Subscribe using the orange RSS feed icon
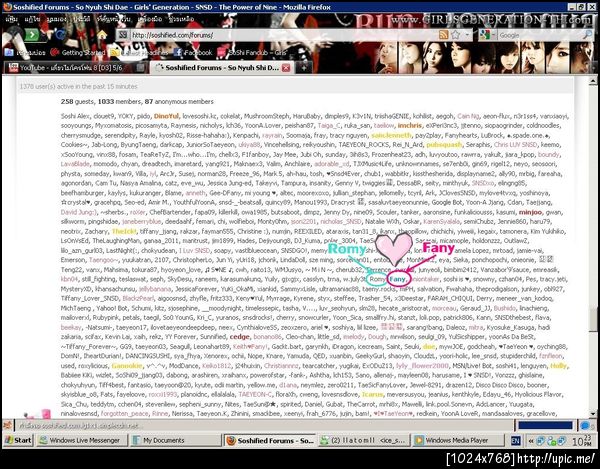Image resolution: width=600 pixels, height=469 pixels. coord(444,35)
